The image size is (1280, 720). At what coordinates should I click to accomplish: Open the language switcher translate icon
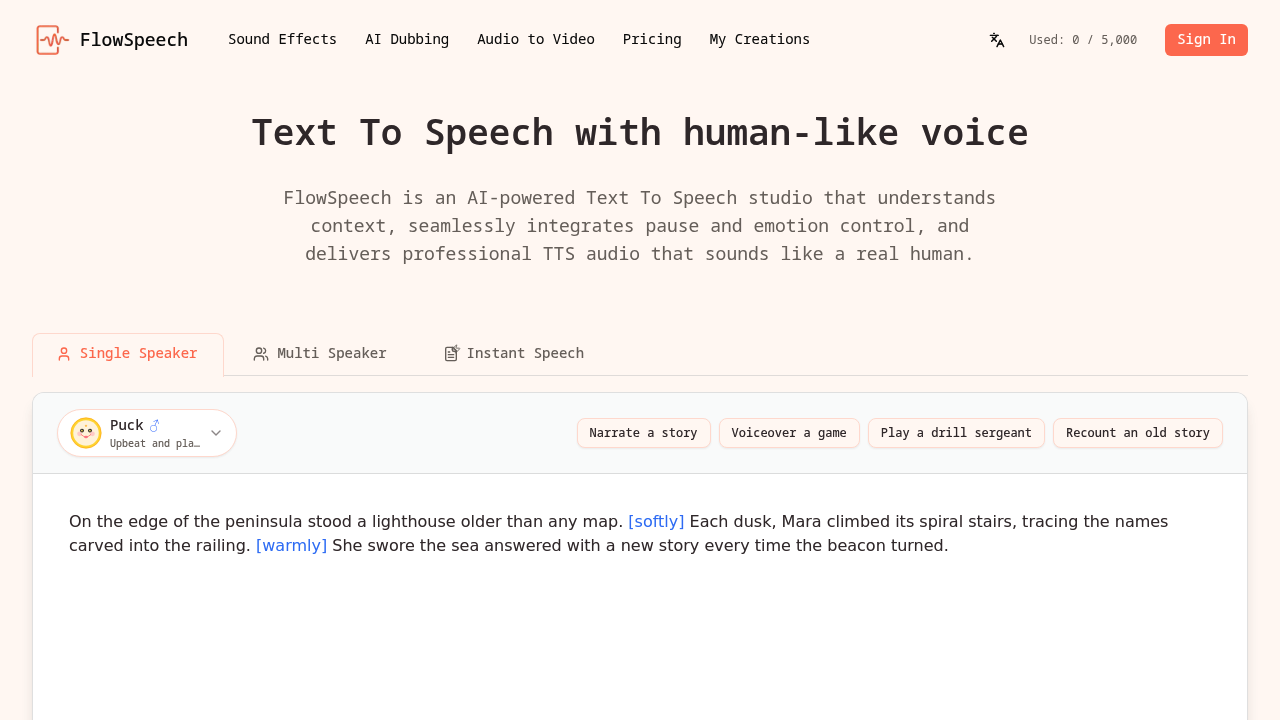click(x=996, y=39)
